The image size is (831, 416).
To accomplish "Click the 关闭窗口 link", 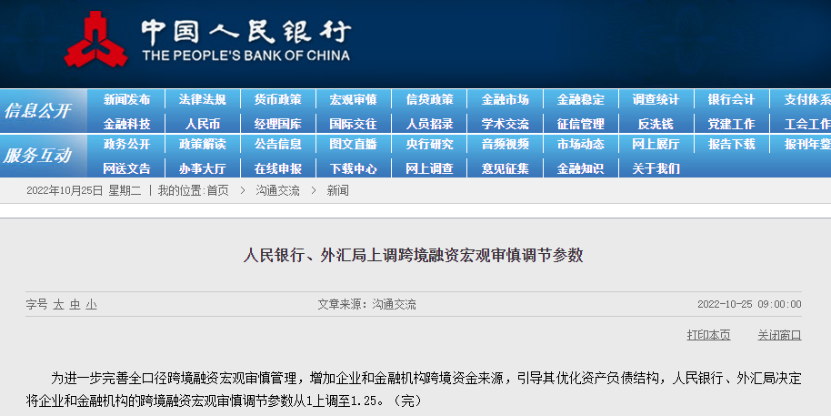I will tap(779, 334).
